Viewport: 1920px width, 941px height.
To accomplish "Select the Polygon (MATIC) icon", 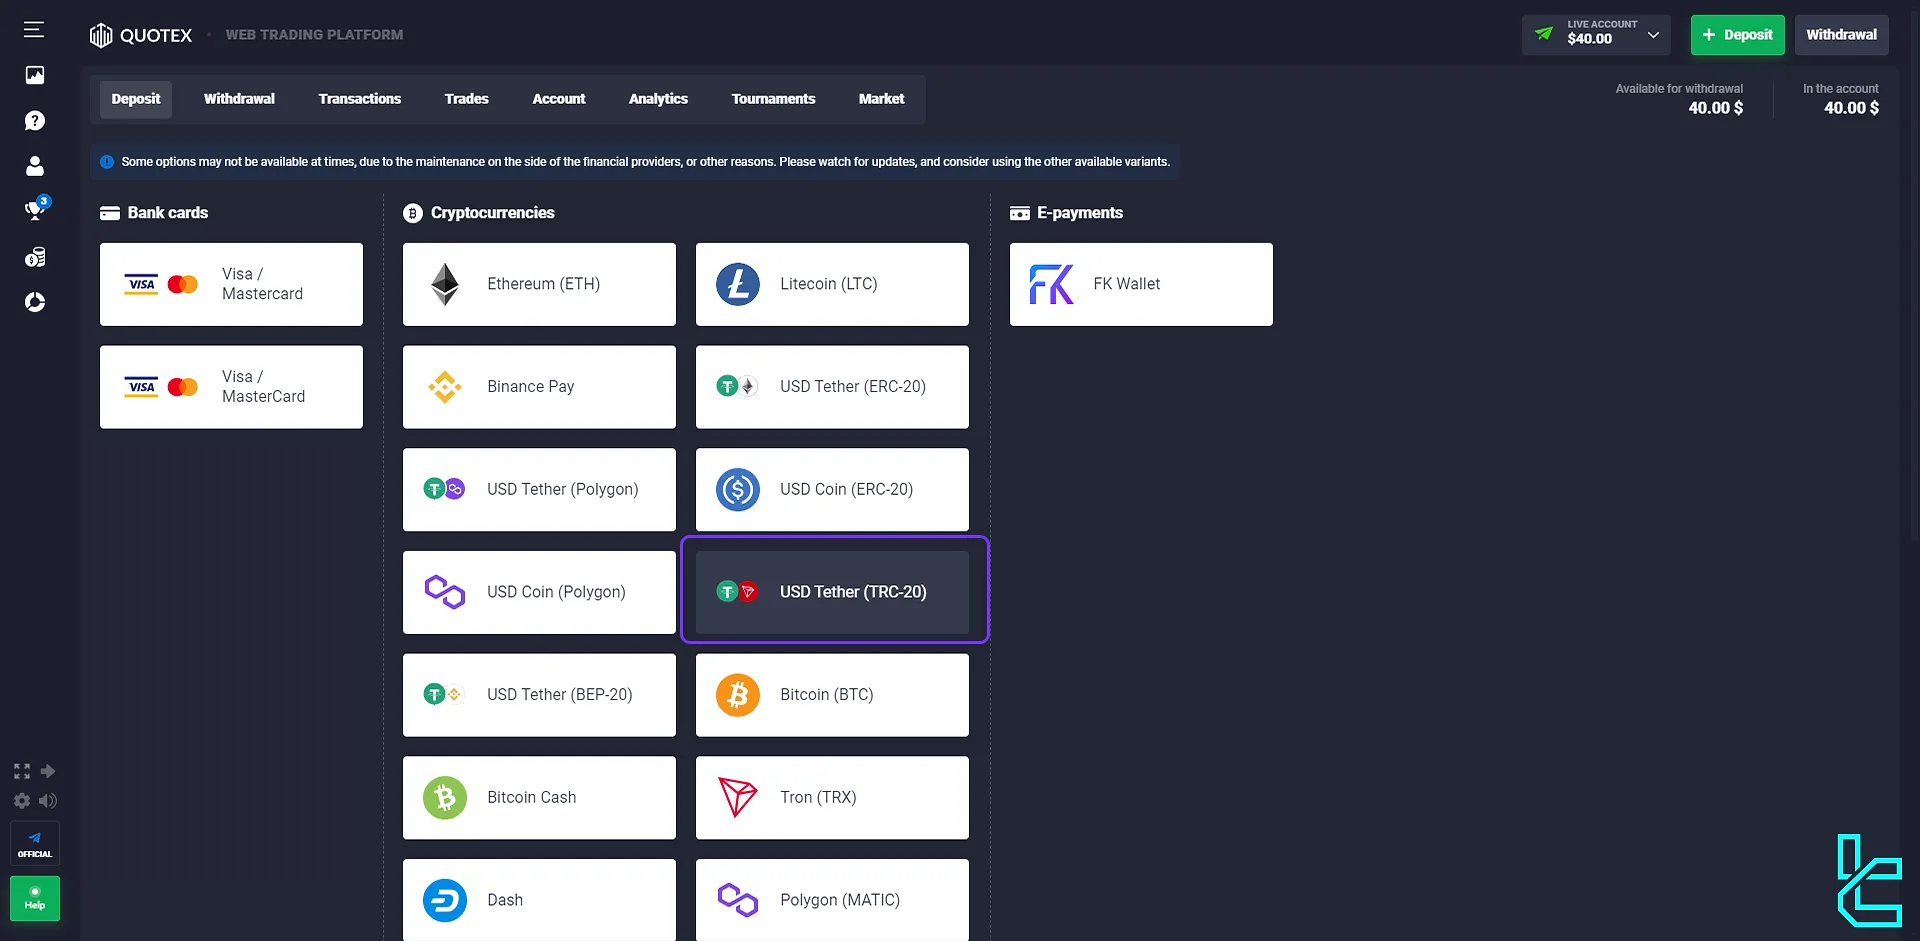I will pos(738,900).
